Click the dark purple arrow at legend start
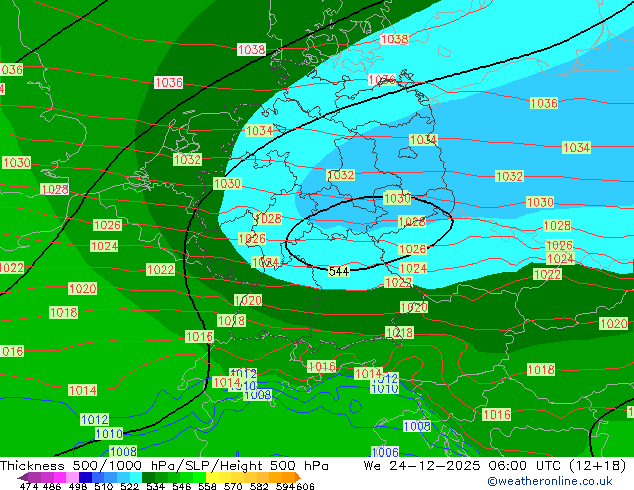634x490 pixels. 23,477
